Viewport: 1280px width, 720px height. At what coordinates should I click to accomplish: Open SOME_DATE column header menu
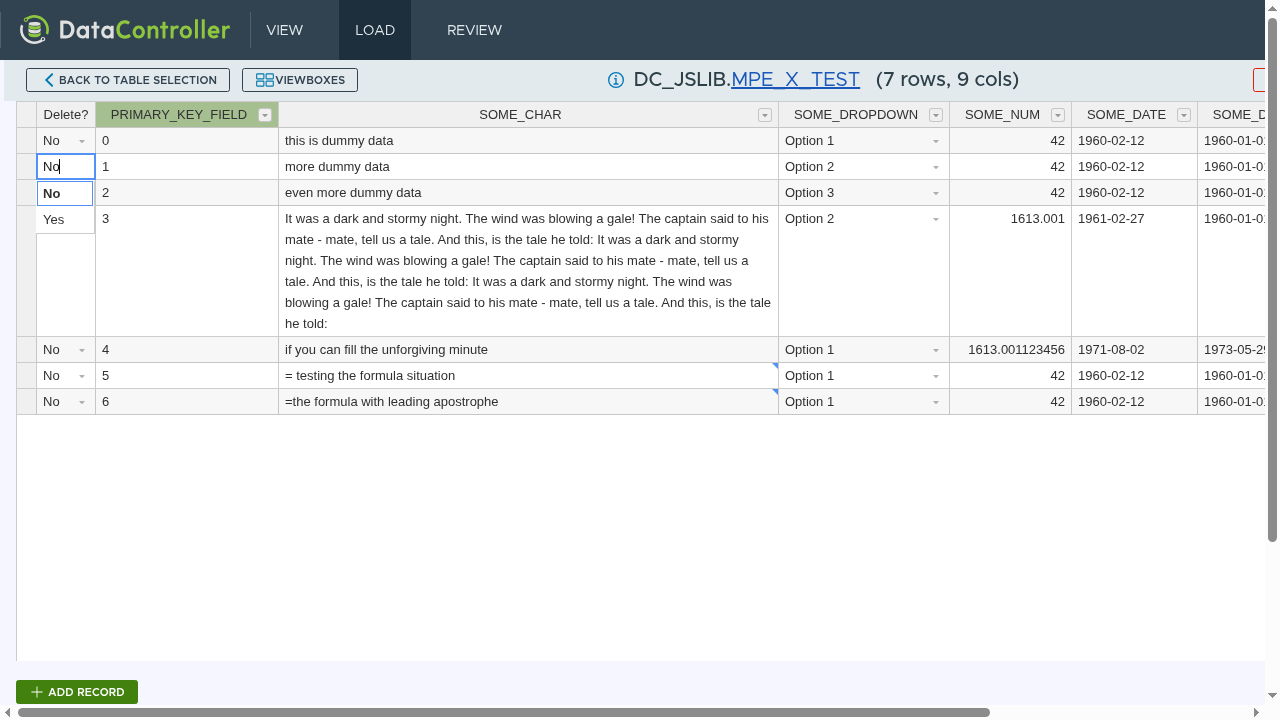[1184, 115]
